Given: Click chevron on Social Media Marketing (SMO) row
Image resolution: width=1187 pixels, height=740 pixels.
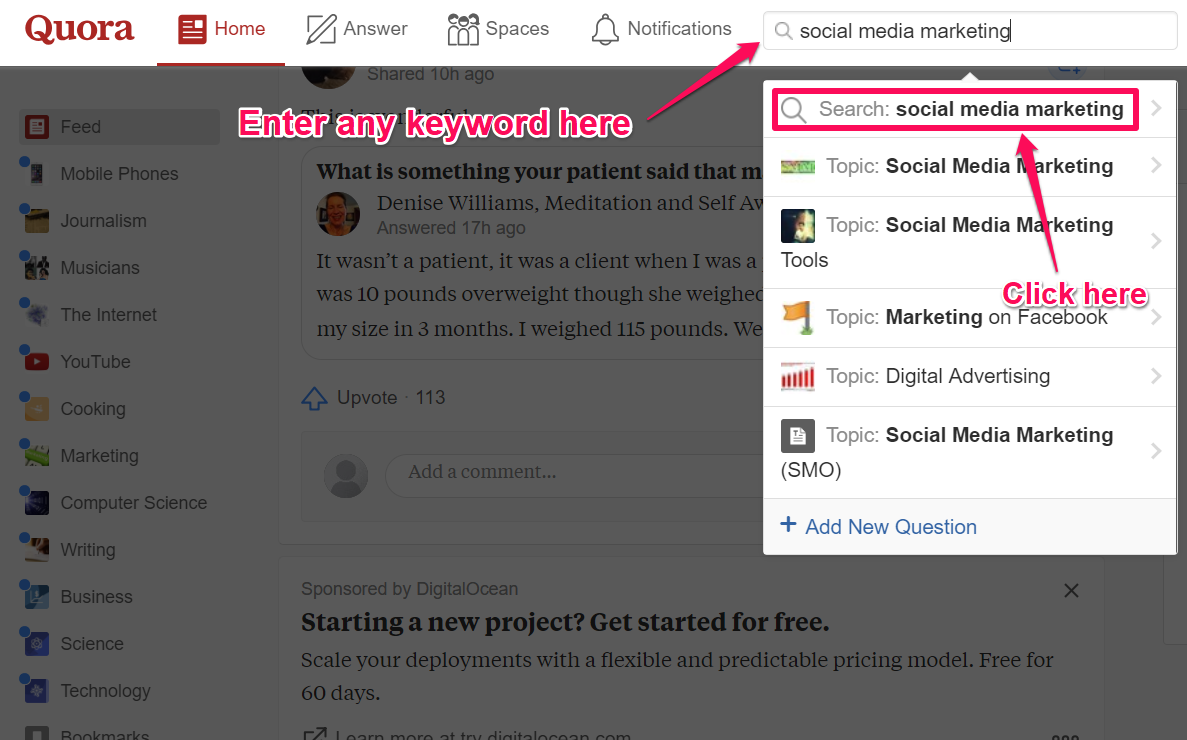Looking at the screenshot, I should point(1156,451).
